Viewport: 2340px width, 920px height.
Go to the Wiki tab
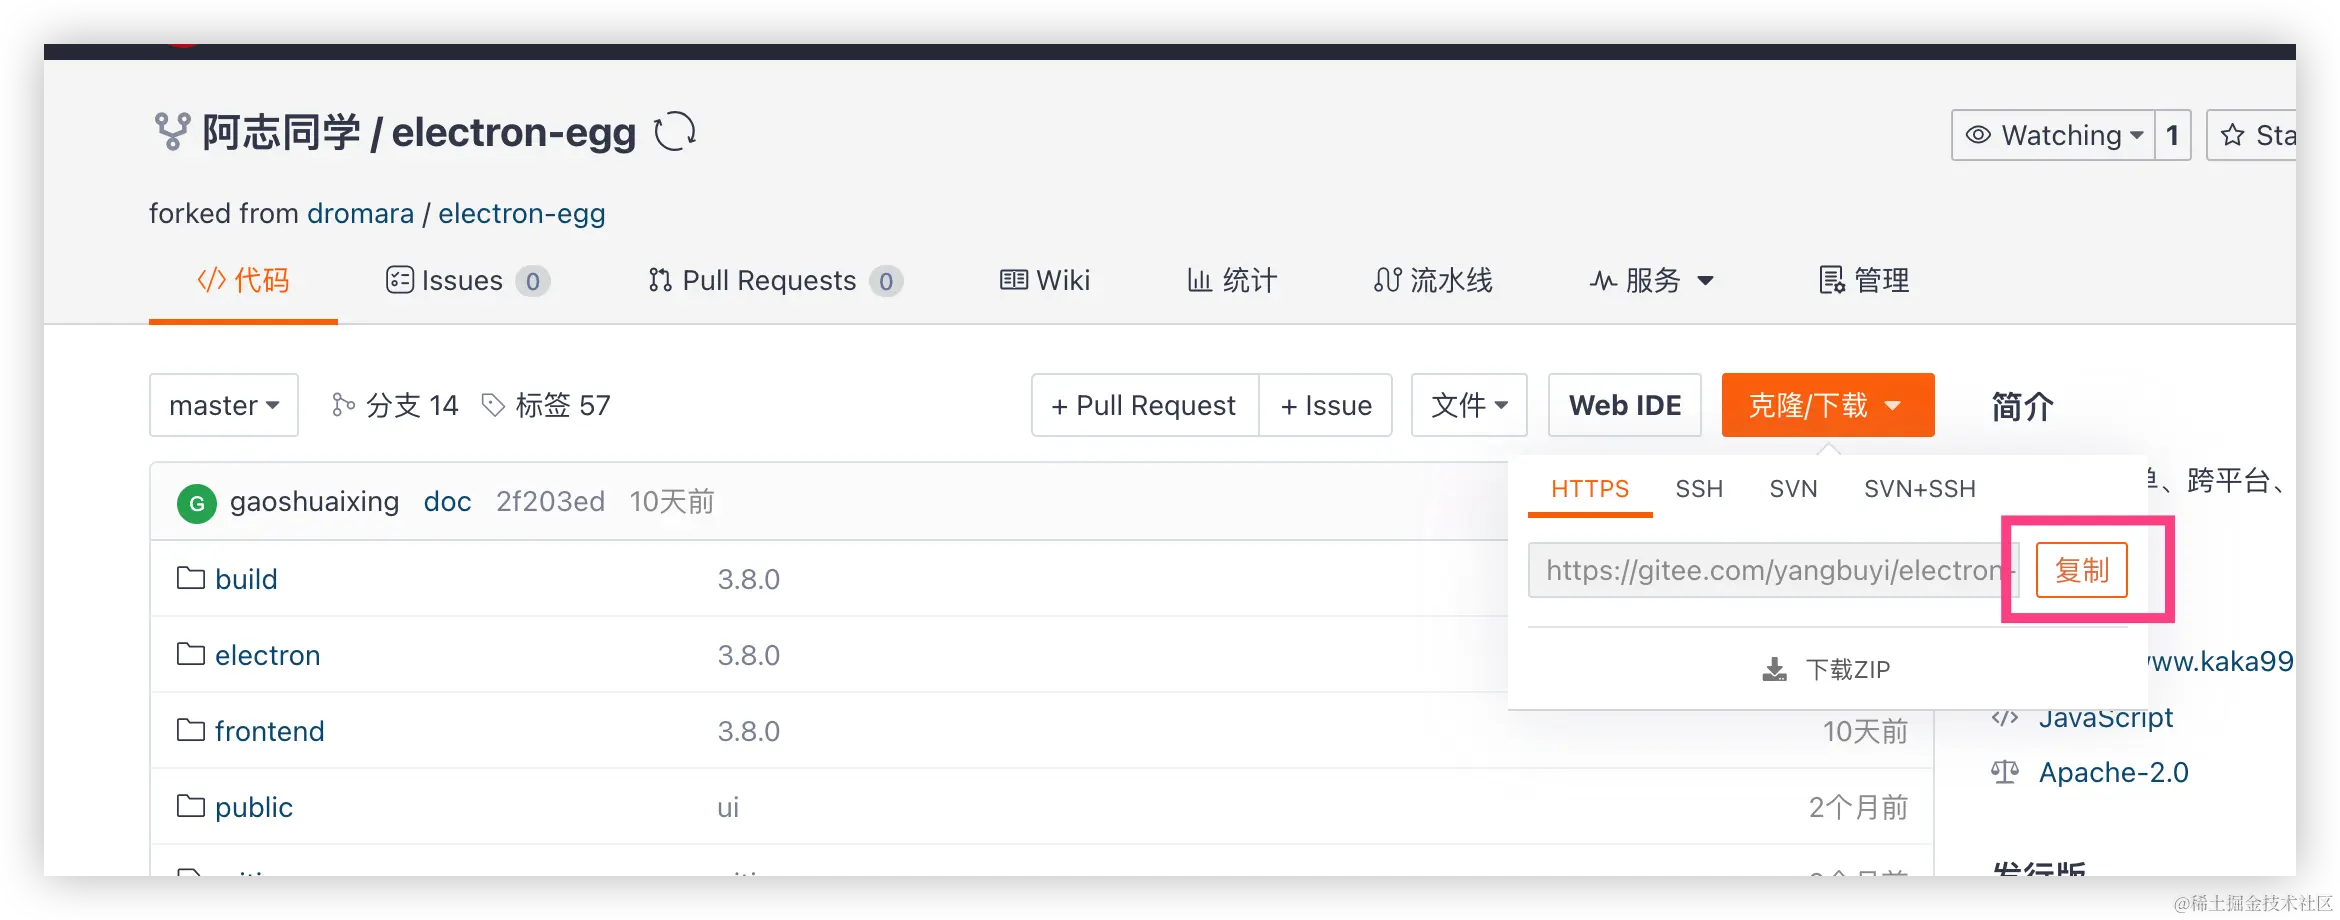[x=1045, y=281]
